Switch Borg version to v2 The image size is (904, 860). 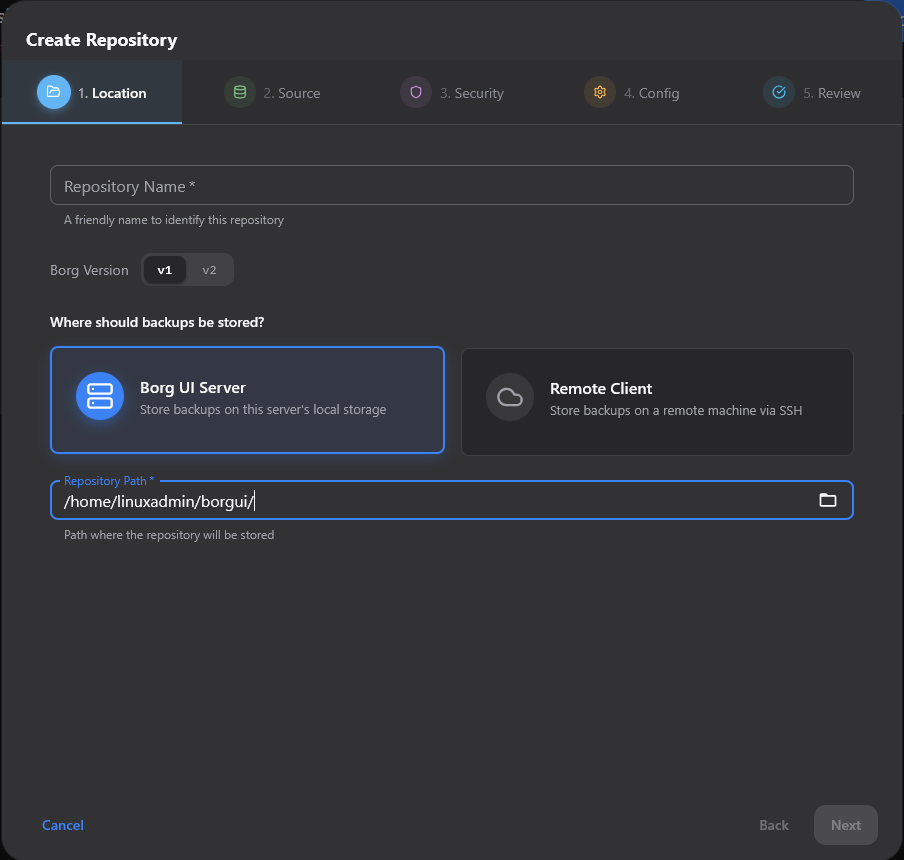point(209,270)
